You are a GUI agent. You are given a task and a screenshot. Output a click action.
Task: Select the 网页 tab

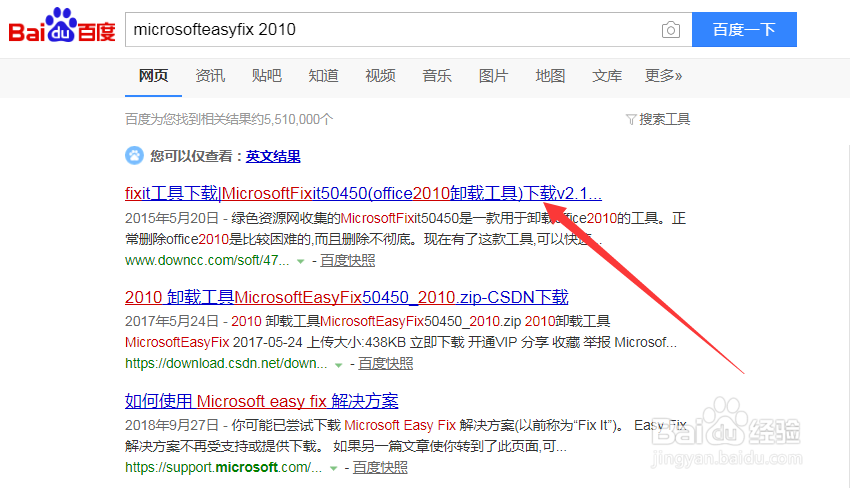tap(153, 76)
